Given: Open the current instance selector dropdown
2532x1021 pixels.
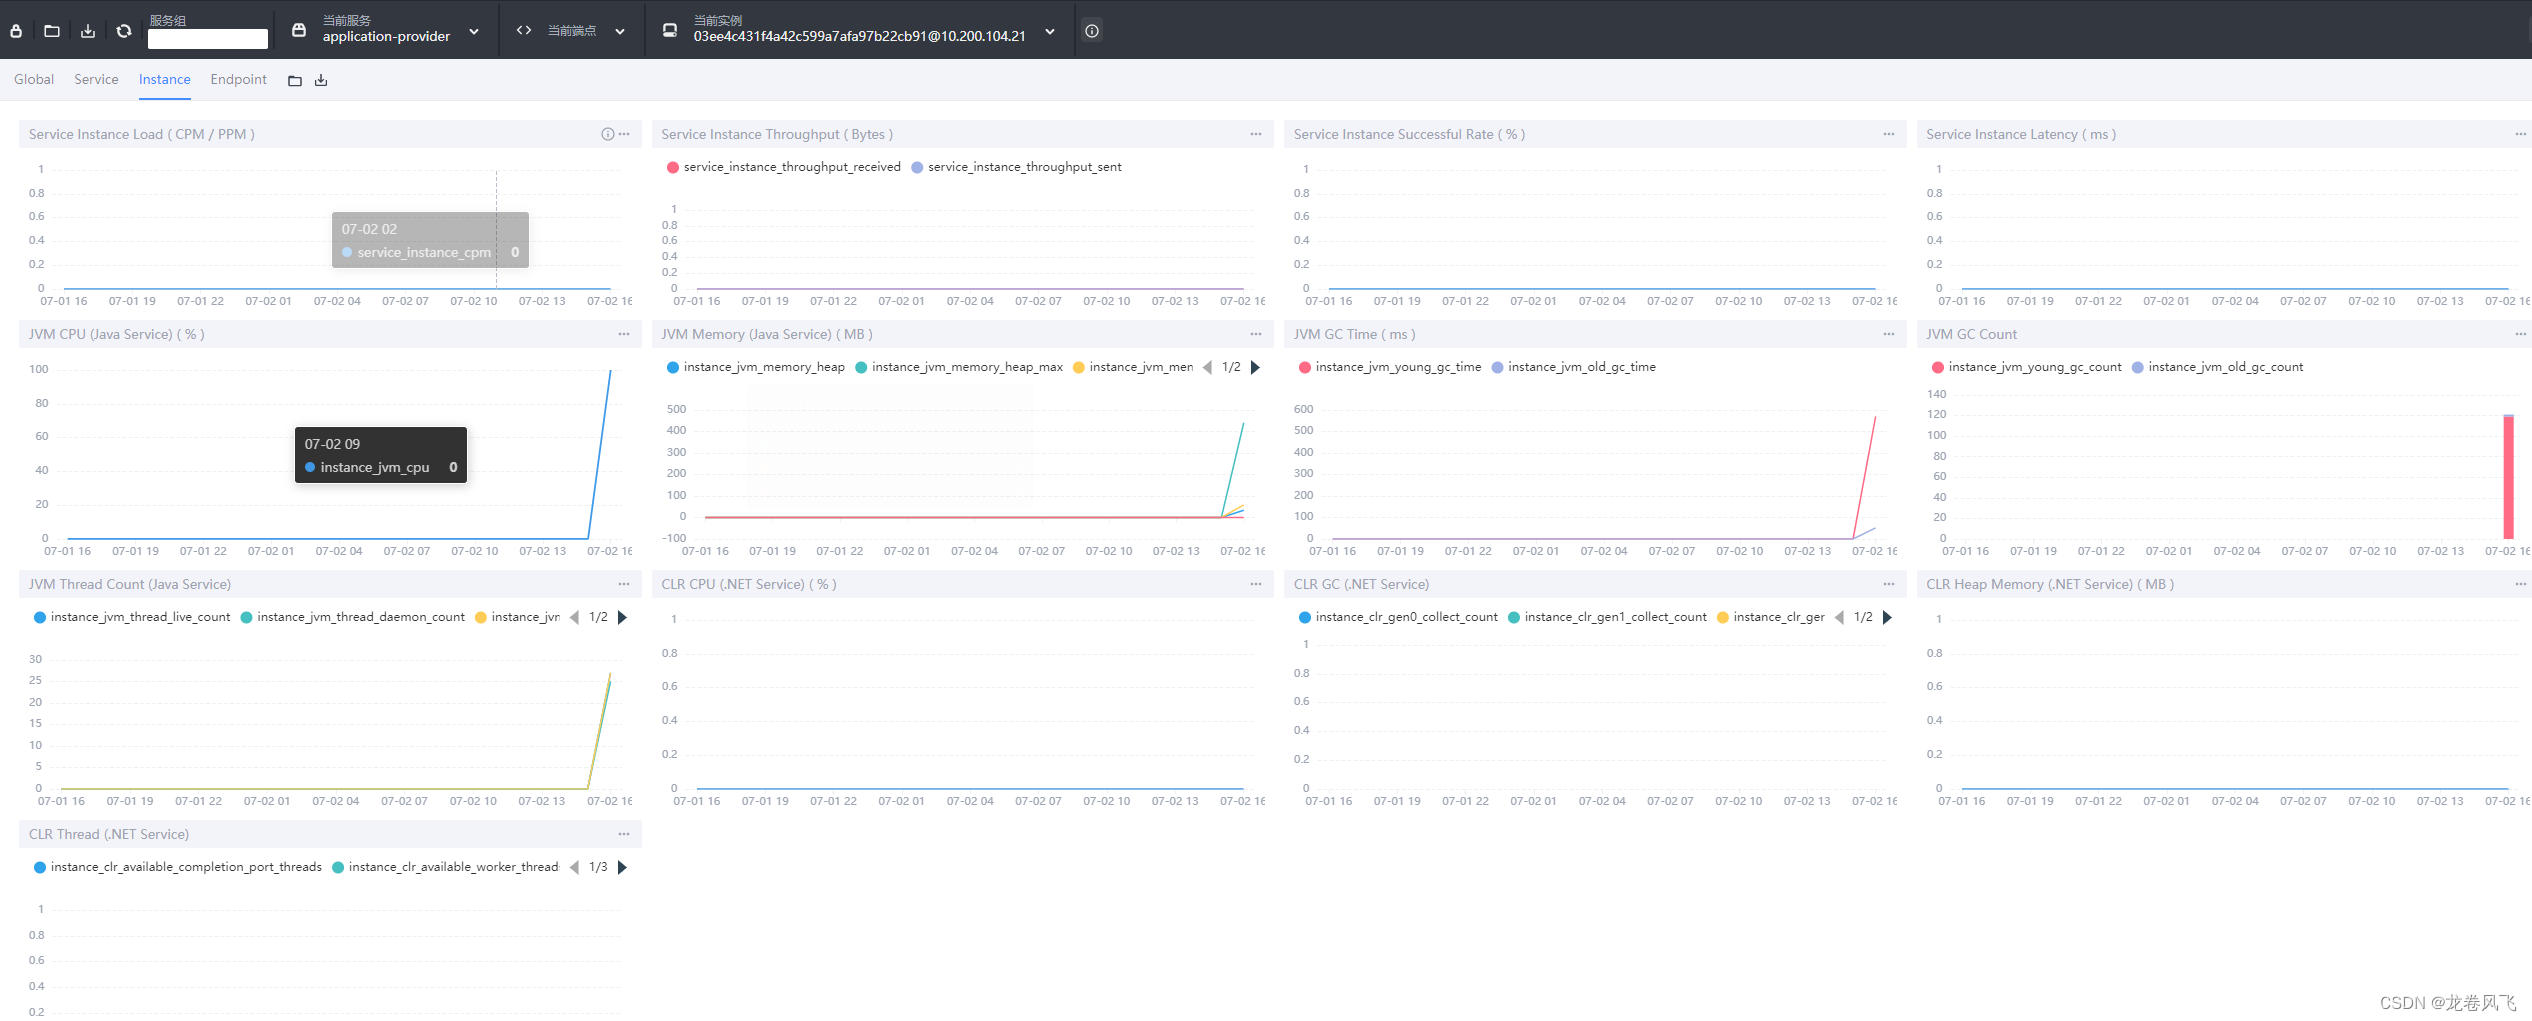Looking at the screenshot, I should tap(859, 30).
